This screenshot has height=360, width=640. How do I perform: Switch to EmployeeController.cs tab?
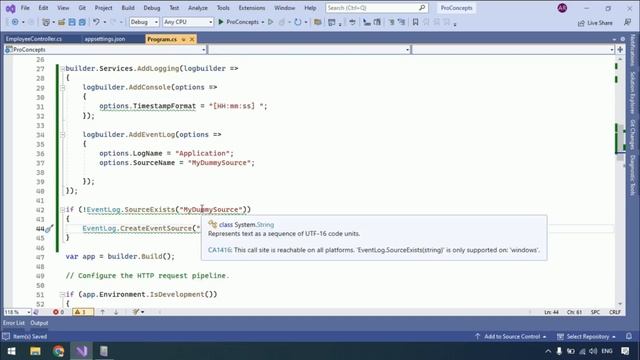pyautogui.click(x=34, y=39)
